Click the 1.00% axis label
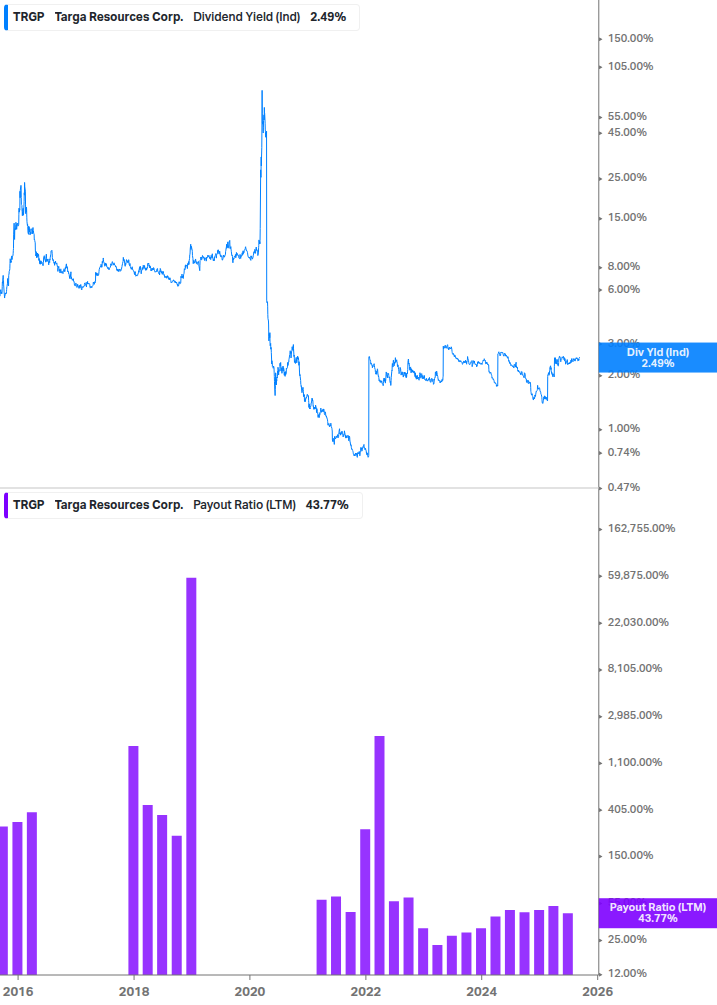The image size is (717, 1005). point(624,428)
